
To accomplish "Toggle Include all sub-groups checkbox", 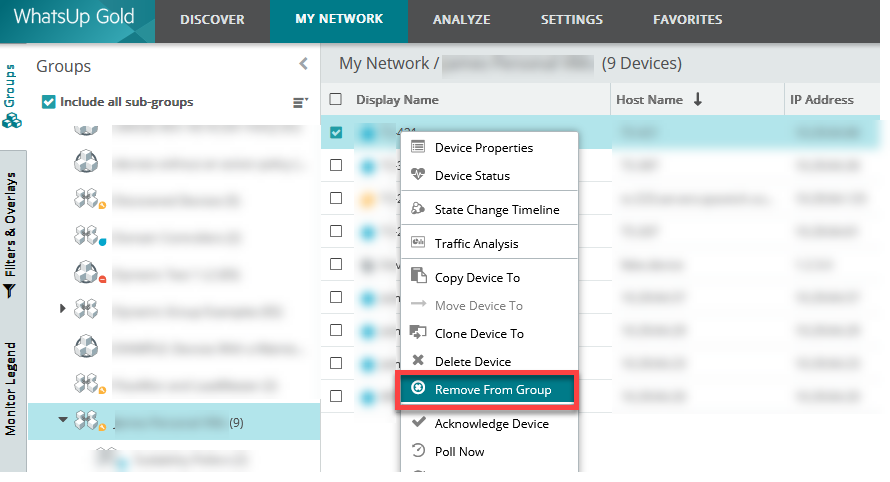I will coord(48,102).
